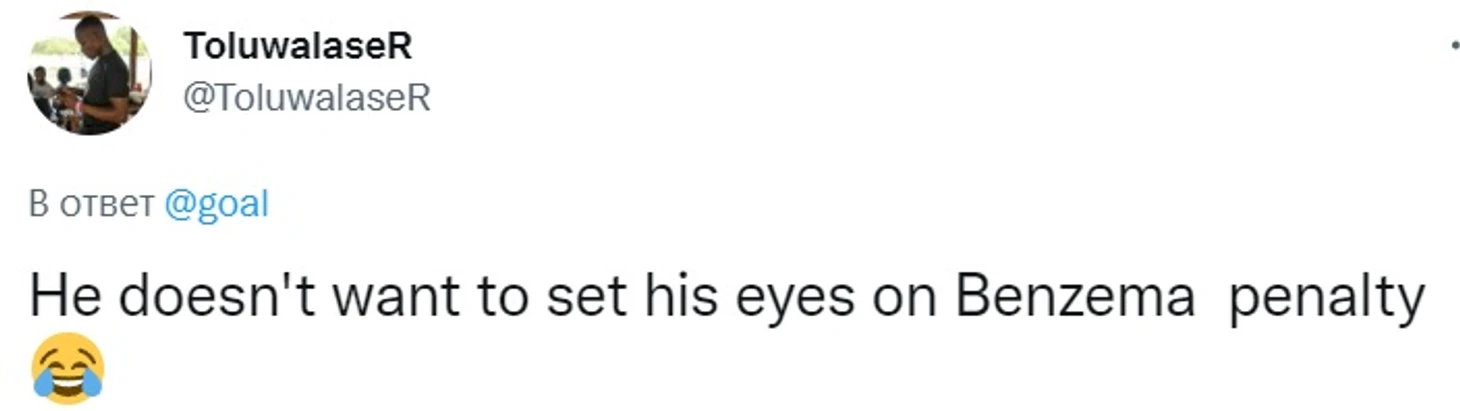Screen dimensions: 1460x411
Task: Click the 'В ответ' reply label
Action: [92, 204]
